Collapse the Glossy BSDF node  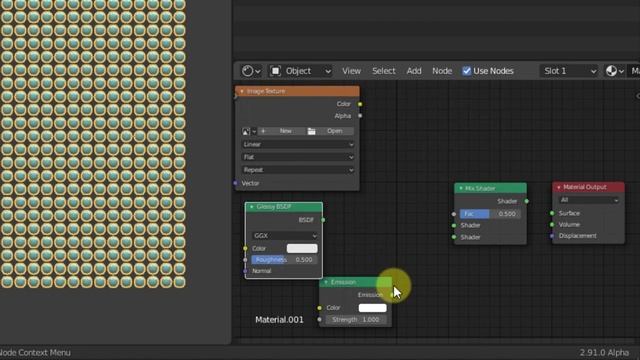tap(252, 207)
